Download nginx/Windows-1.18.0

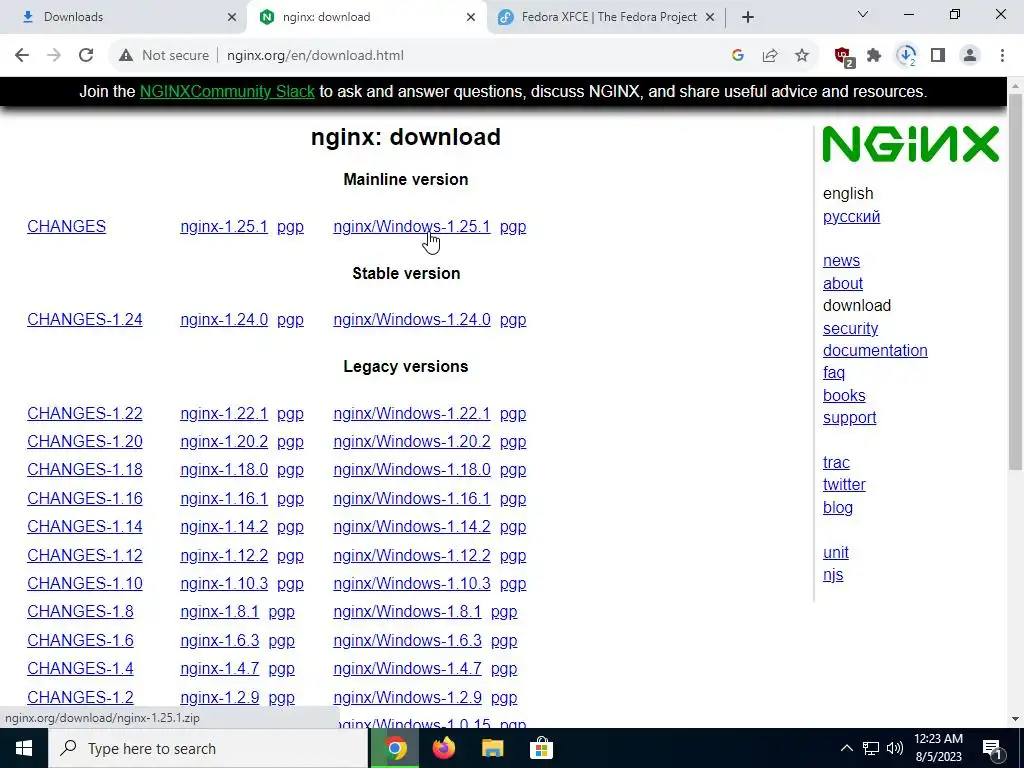(x=411, y=470)
